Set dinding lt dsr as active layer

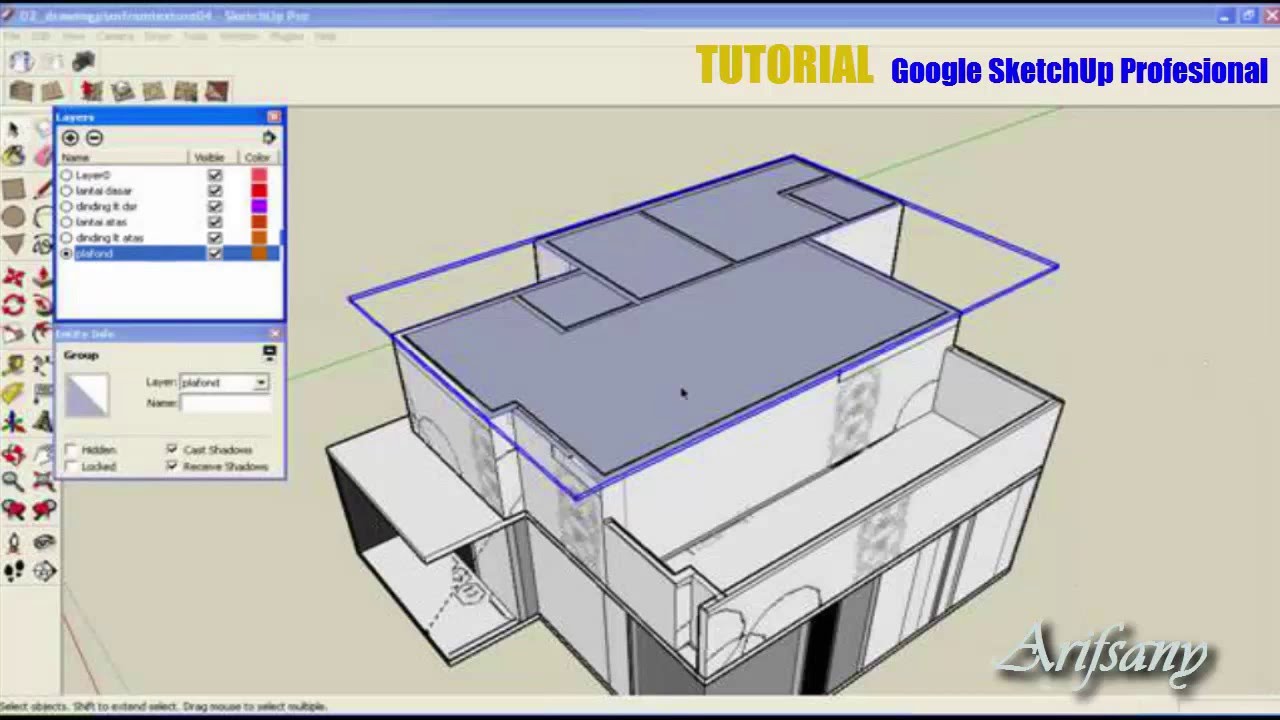66,206
